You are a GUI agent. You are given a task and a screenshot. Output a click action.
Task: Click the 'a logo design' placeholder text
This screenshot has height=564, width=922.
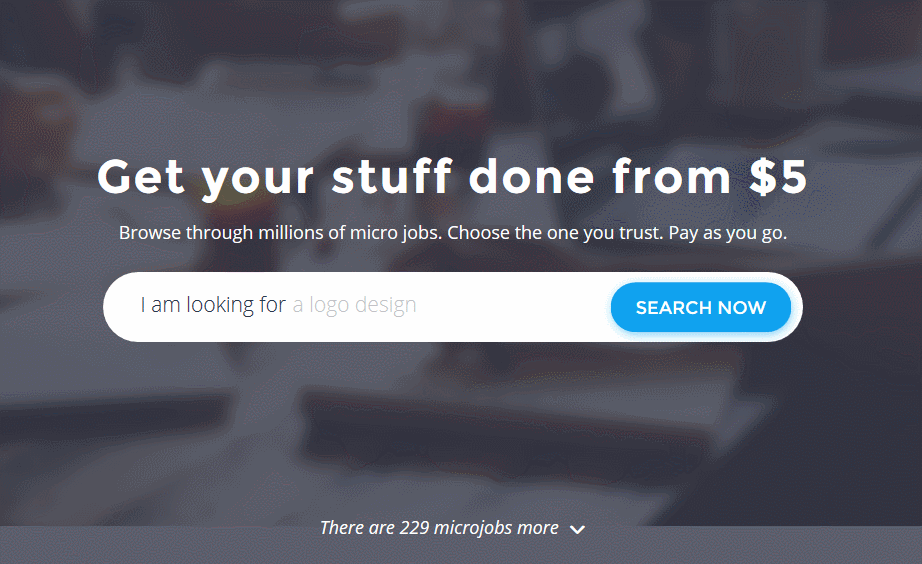click(x=355, y=305)
